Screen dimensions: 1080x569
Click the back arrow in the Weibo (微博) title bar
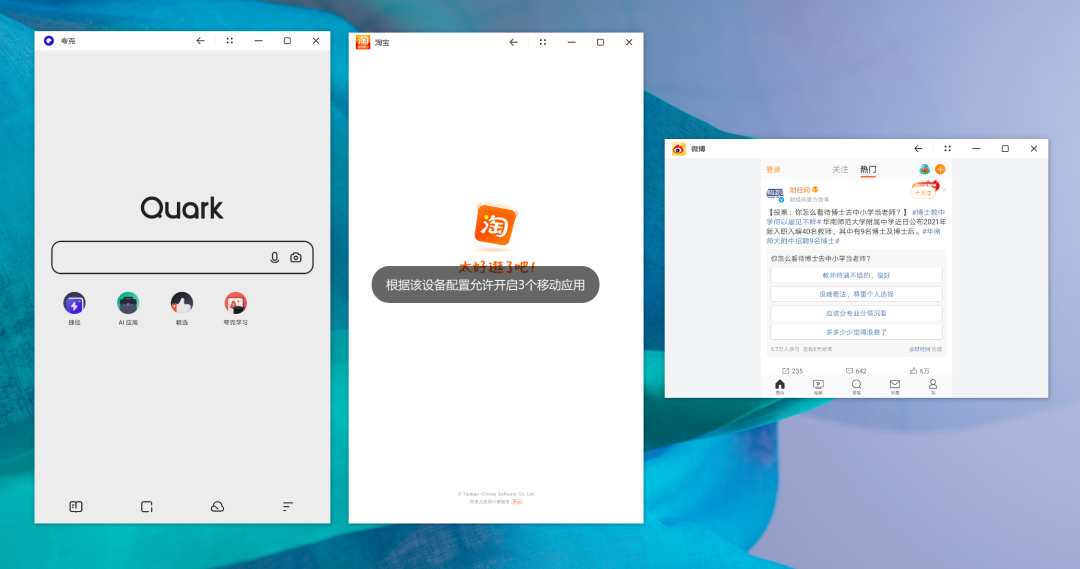pos(918,148)
